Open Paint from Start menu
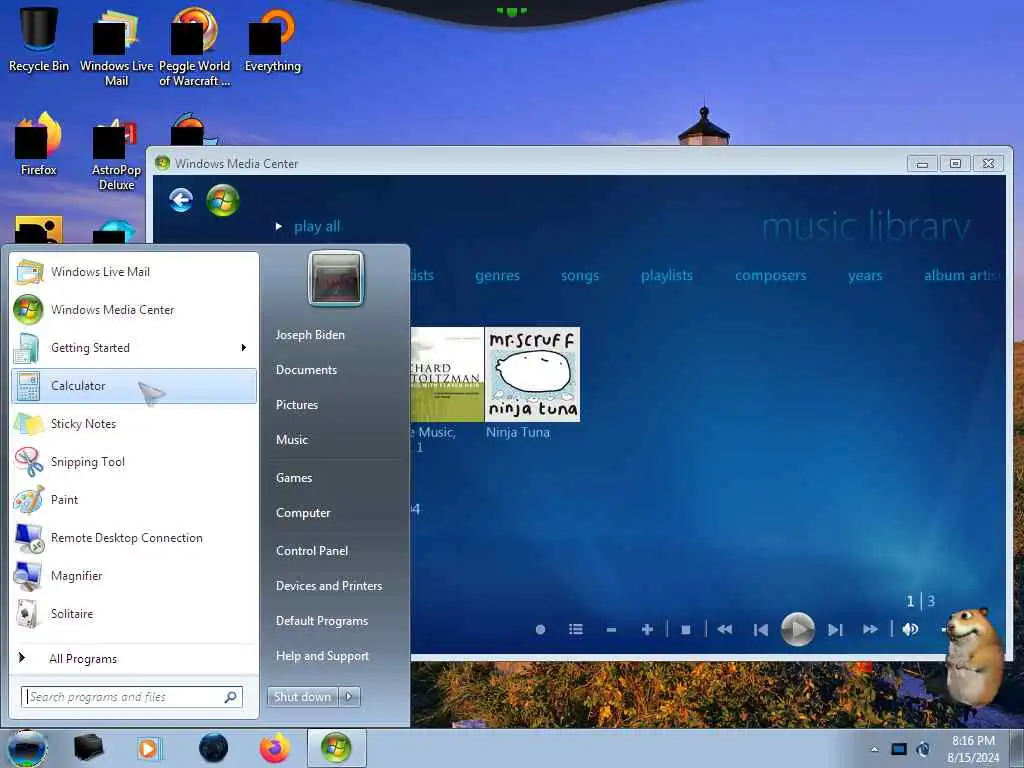 tap(134, 500)
